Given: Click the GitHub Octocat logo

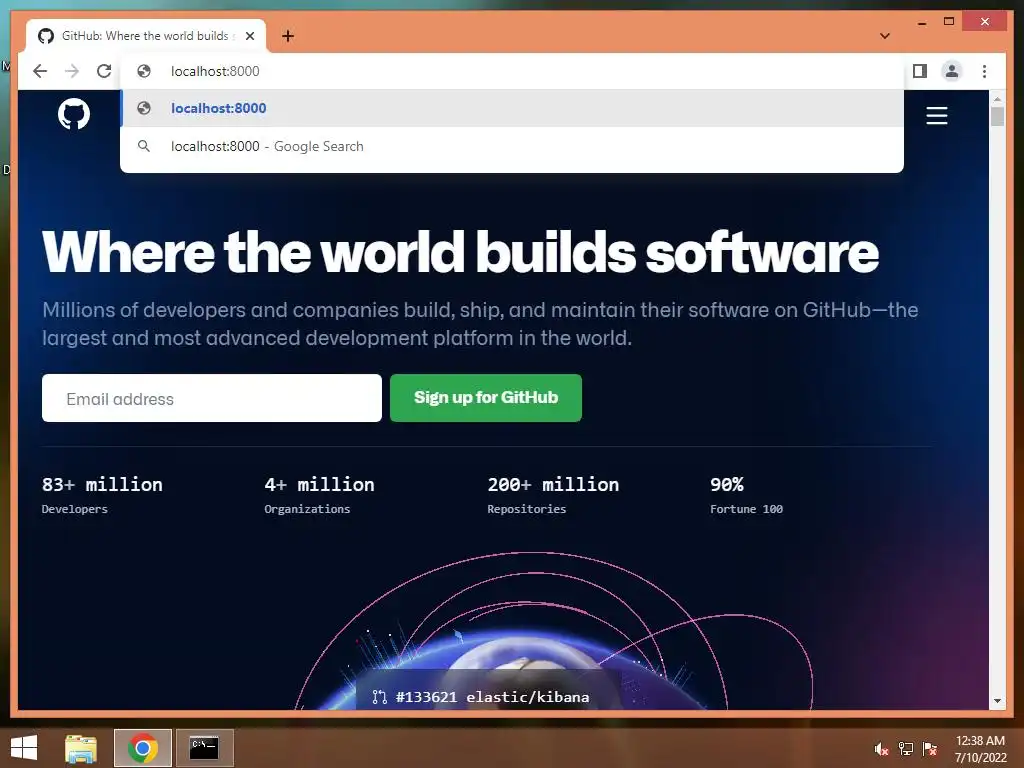Looking at the screenshot, I should [74, 114].
